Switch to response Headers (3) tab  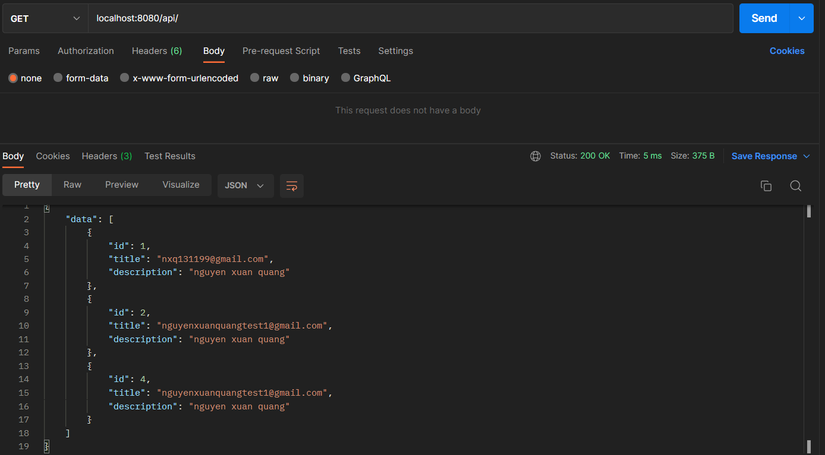107,156
